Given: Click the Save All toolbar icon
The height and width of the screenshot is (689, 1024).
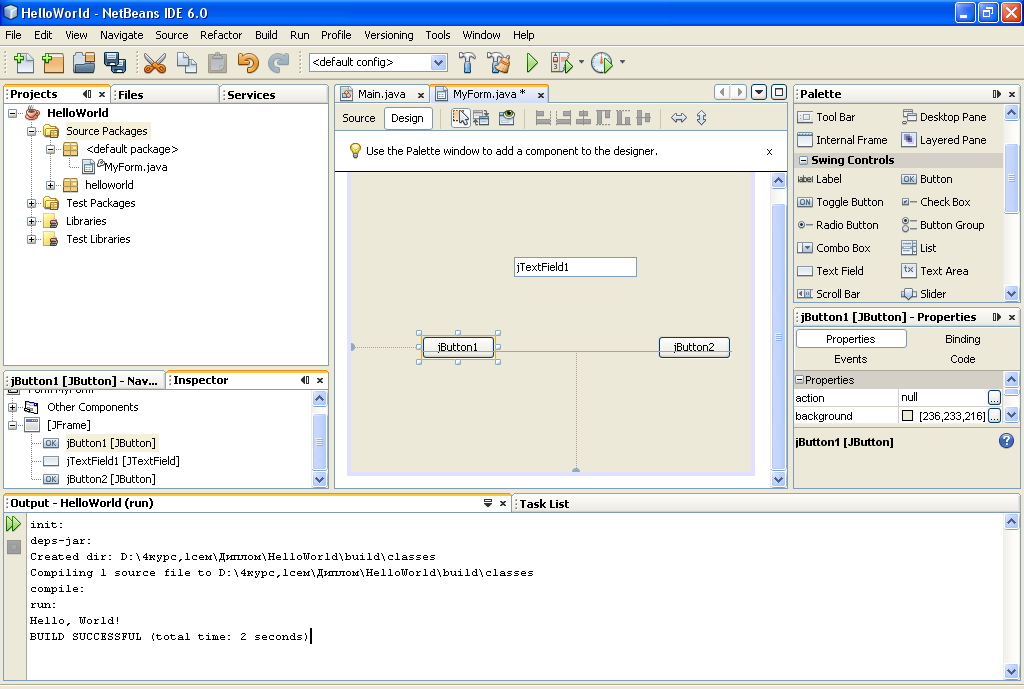Looking at the screenshot, I should [x=114, y=62].
